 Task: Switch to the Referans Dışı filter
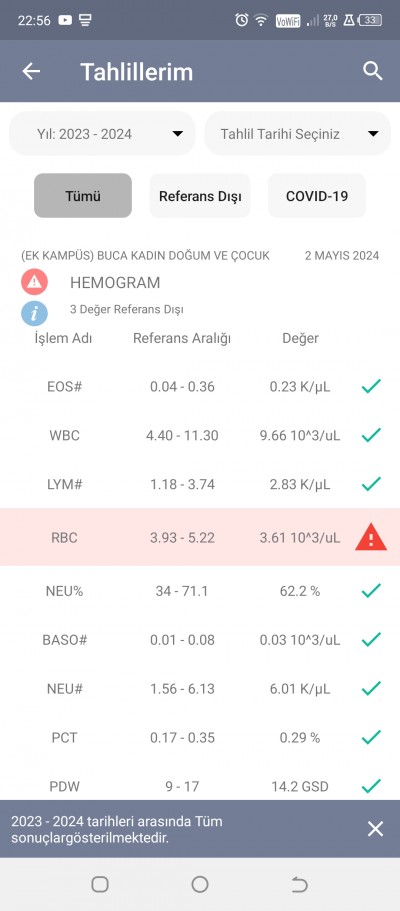[x=200, y=196]
